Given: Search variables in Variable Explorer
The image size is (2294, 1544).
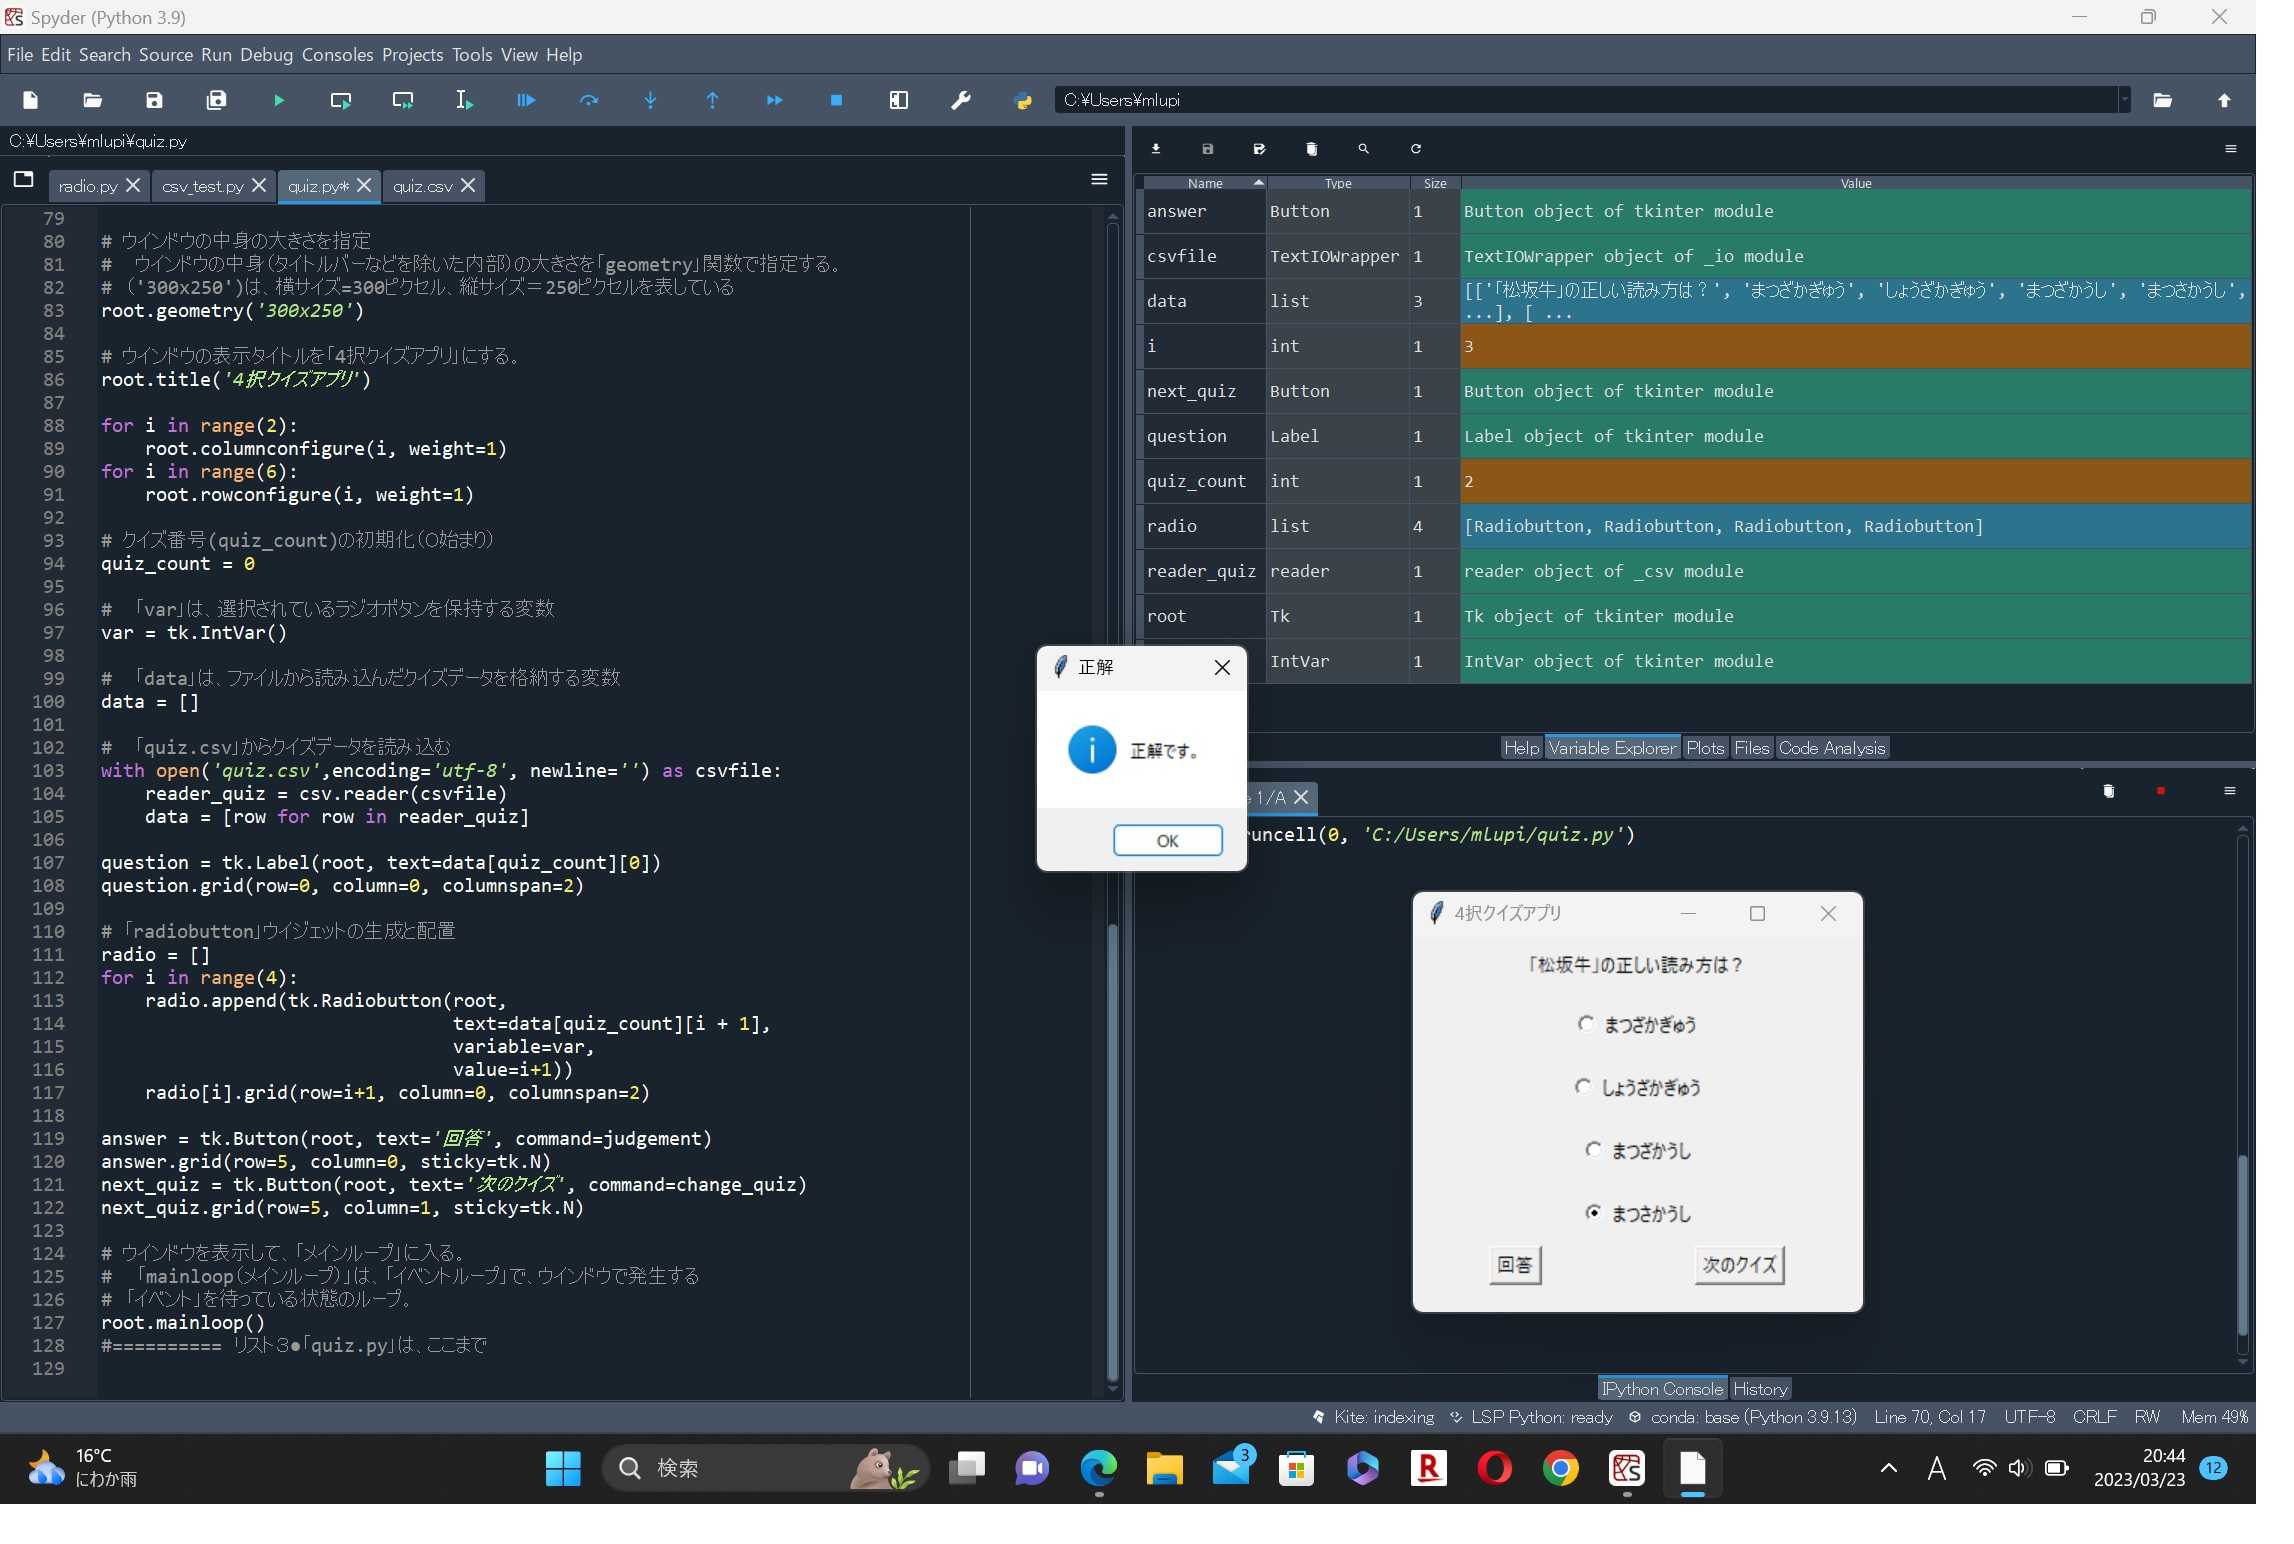Looking at the screenshot, I should pos(1362,149).
